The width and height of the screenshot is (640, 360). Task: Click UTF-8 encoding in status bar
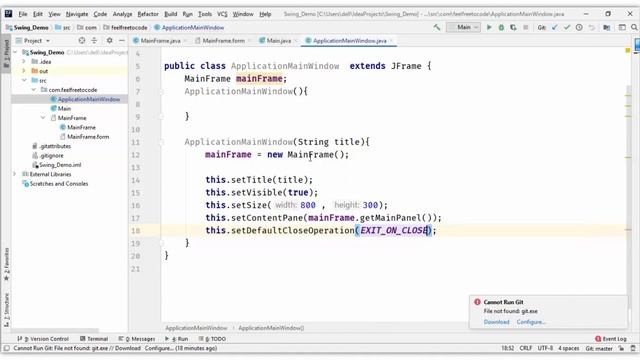(545, 348)
